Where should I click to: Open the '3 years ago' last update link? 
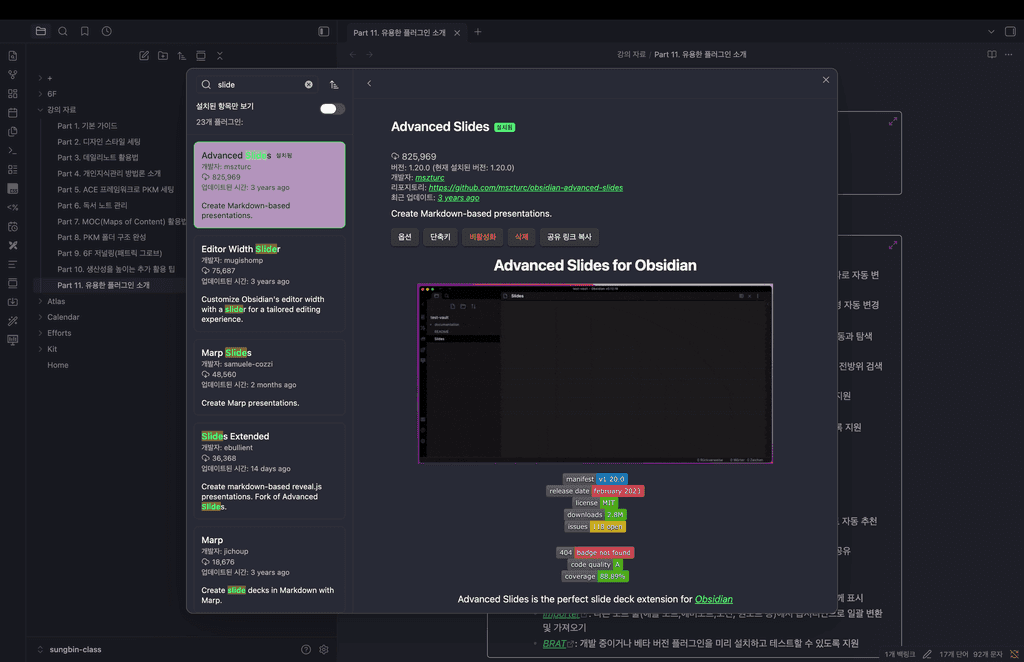click(458, 198)
